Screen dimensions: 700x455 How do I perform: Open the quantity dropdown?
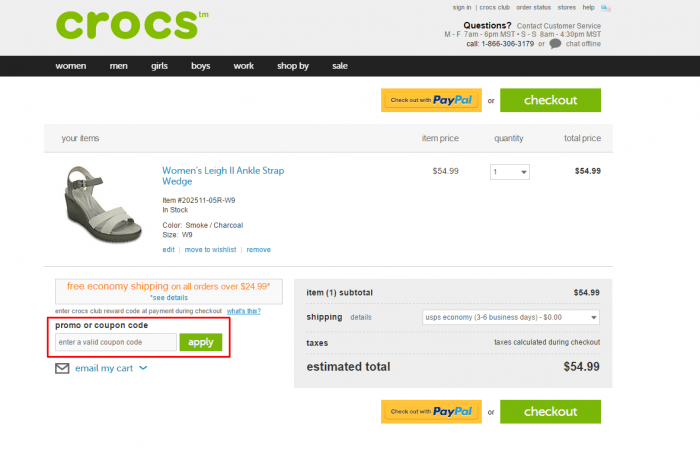509,172
